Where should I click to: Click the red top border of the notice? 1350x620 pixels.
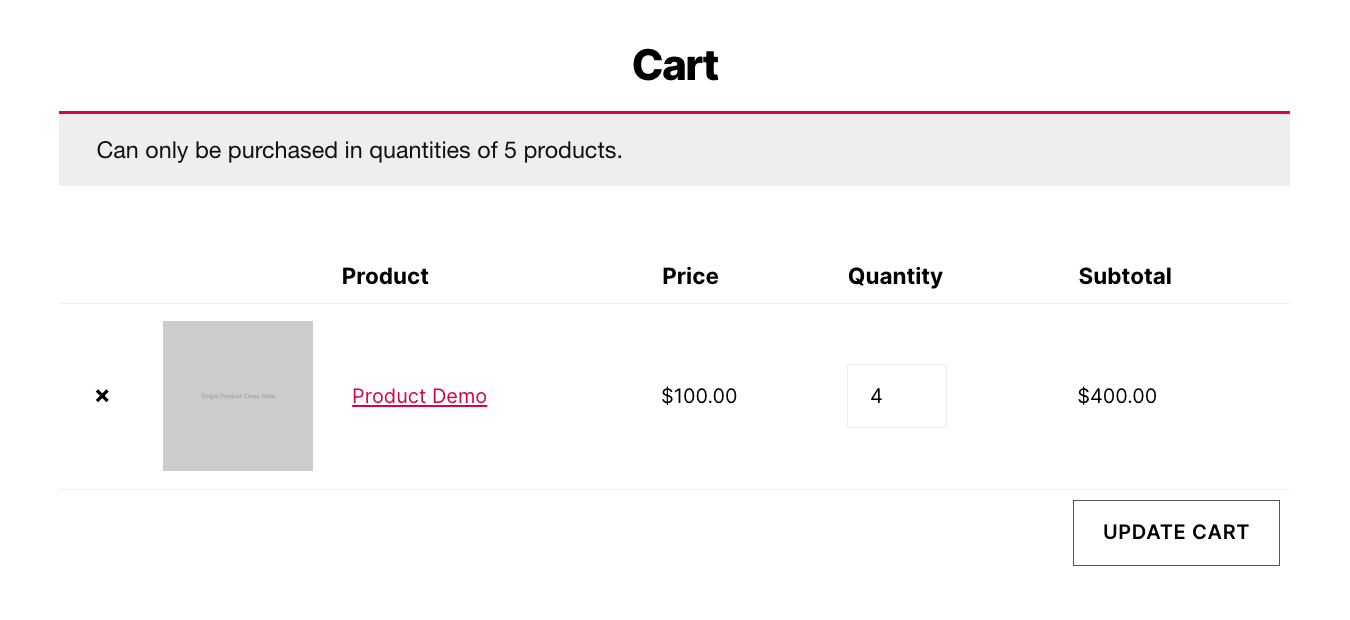[675, 112]
